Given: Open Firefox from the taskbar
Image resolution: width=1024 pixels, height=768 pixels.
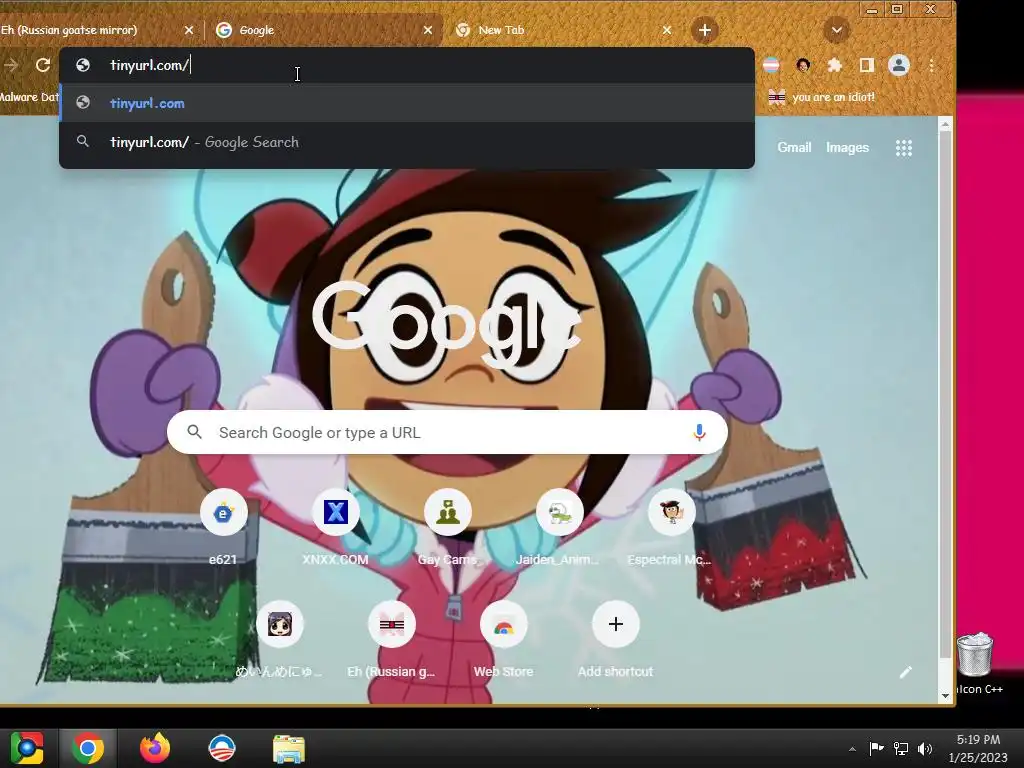Looking at the screenshot, I should 155,748.
